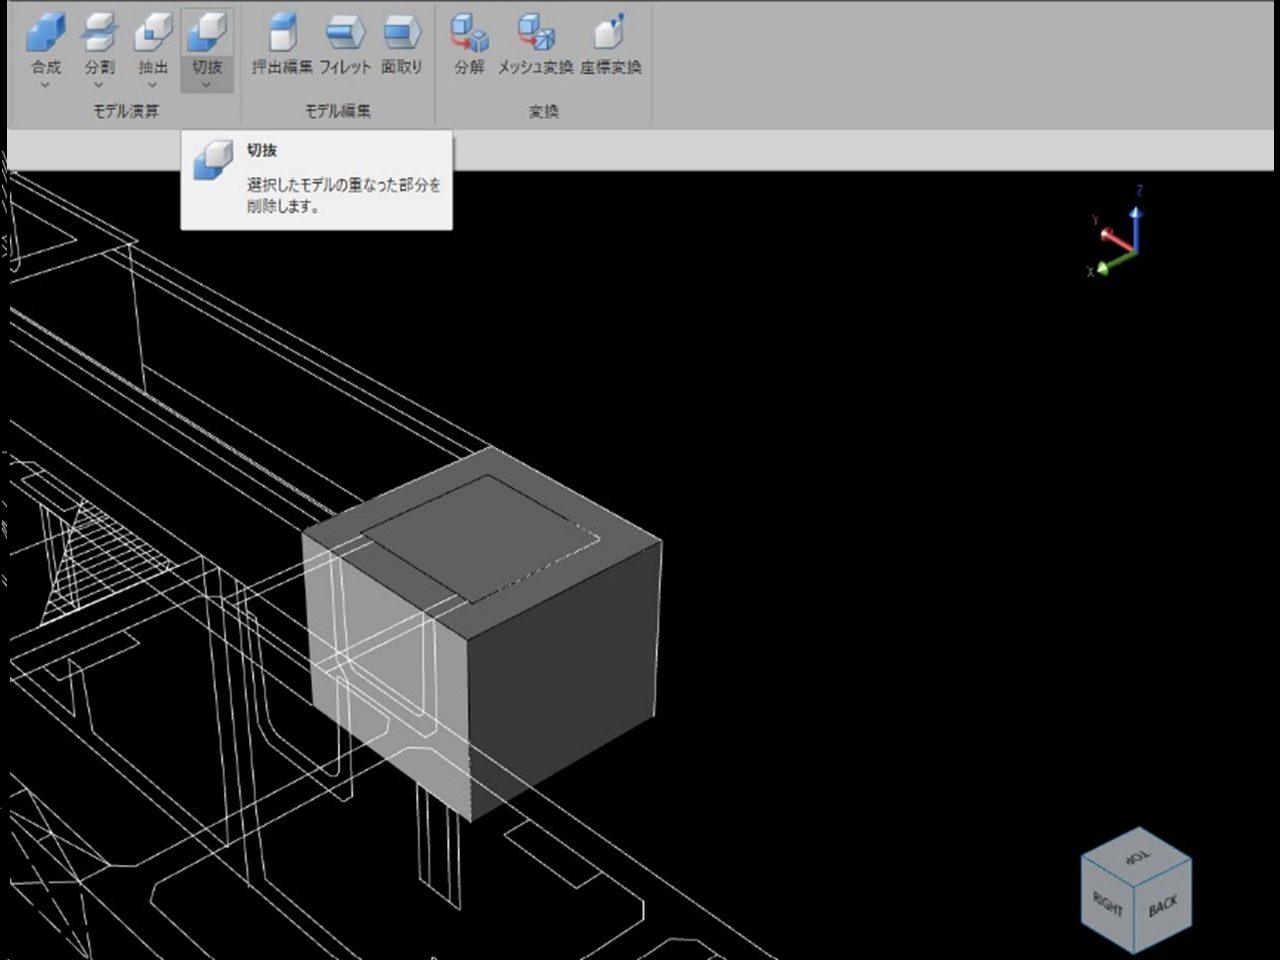Image resolution: width=1280 pixels, height=960 pixels.
Task: Open the 座標変換 coordinate transform tool
Action: click(x=610, y=34)
